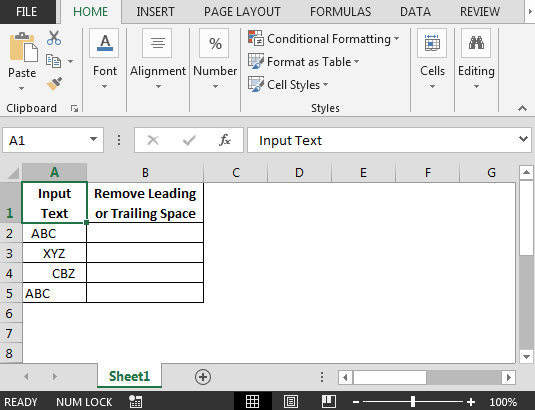This screenshot has width=535, height=410.
Task: Click the zoom slider handle
Action: click(x=413, y=402)
